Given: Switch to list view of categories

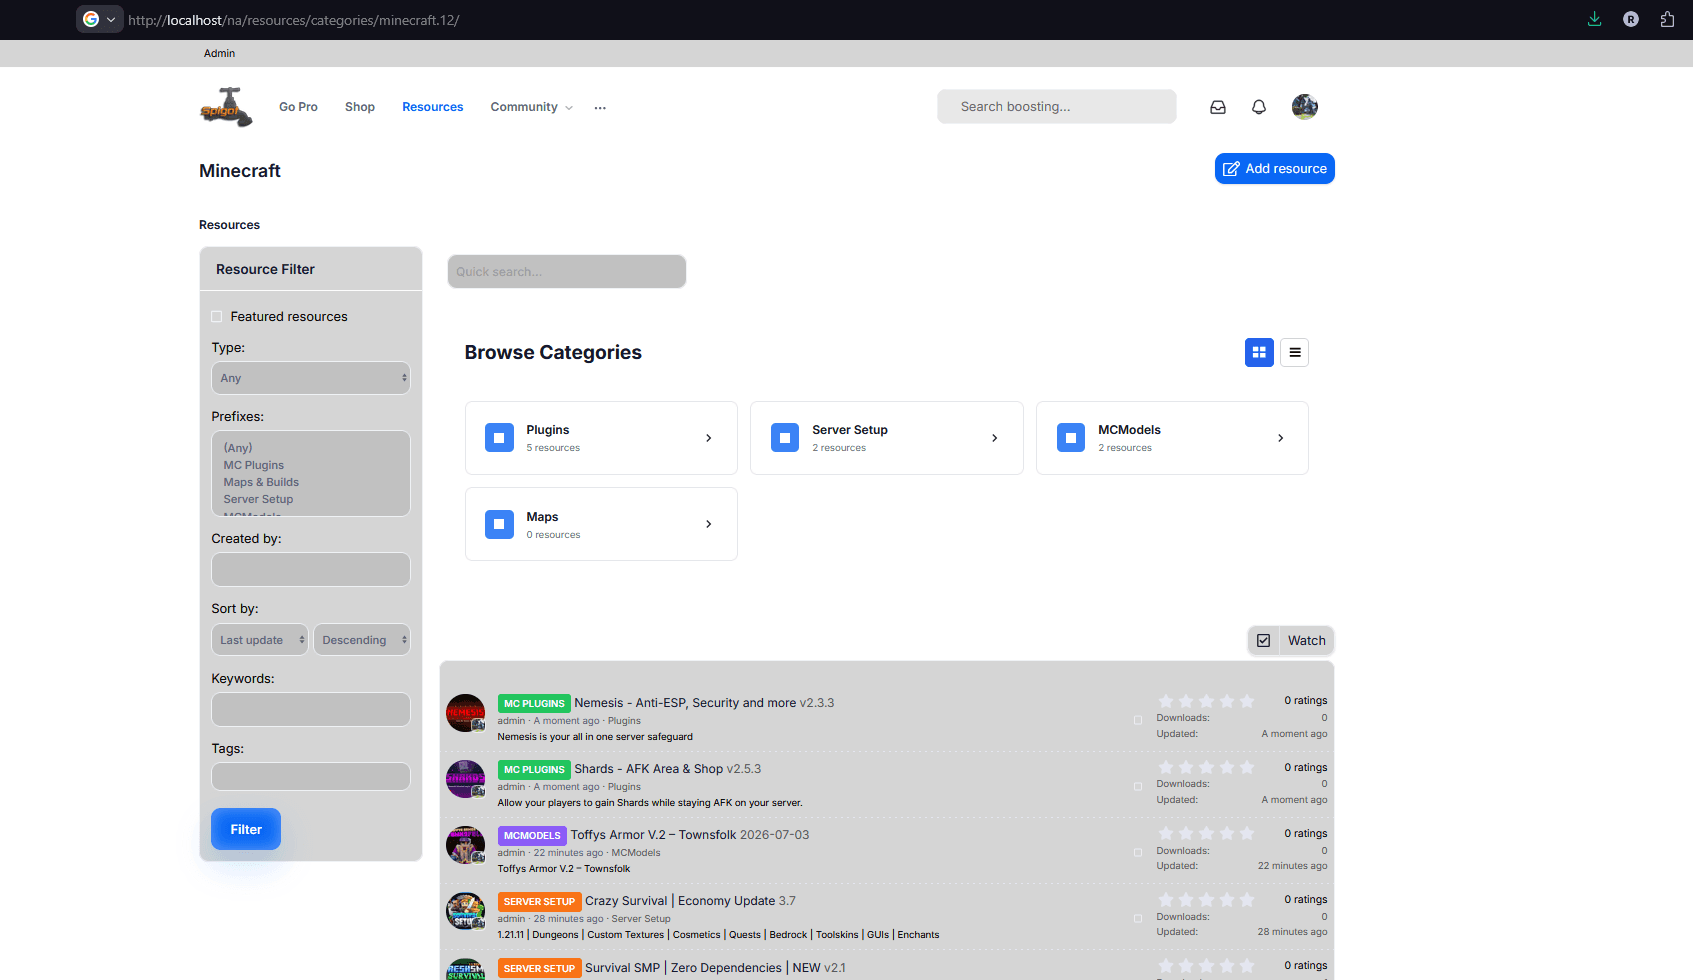Looking at the screenshot, I should 1295,352.
